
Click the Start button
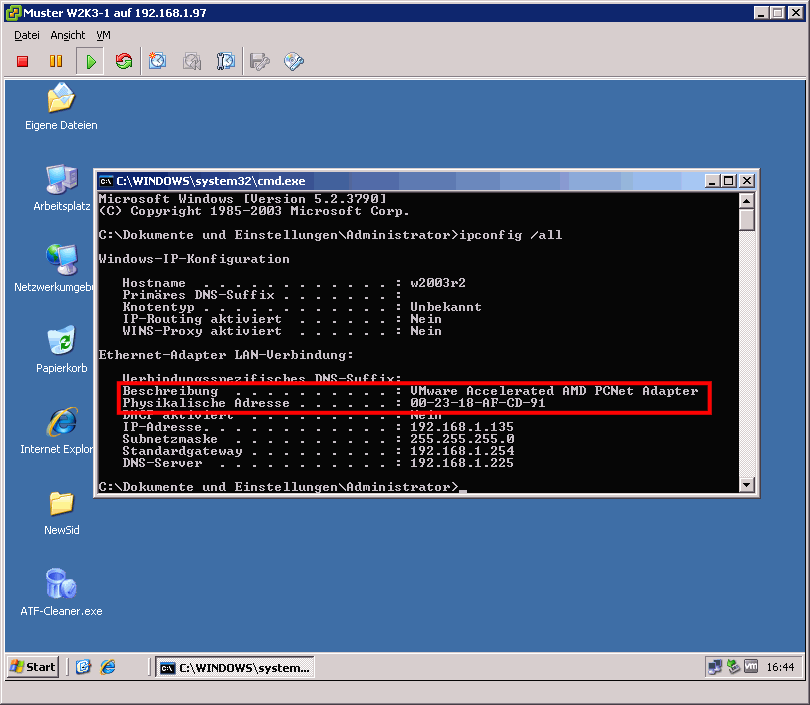coord(32,667)
